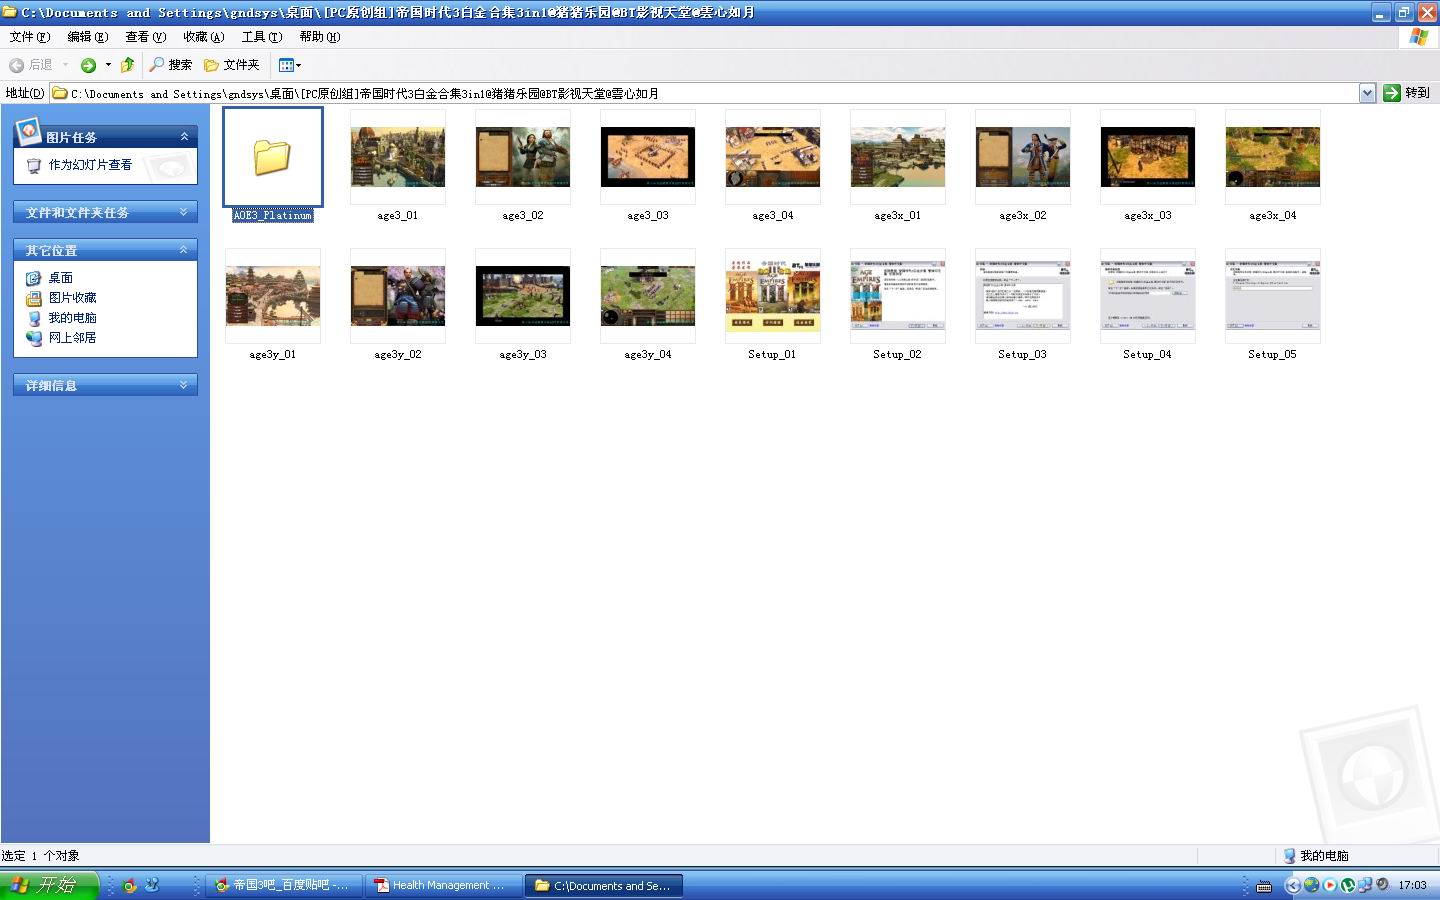Click the 转到 Go button

pyautogui.click(x=1407, y=93)
